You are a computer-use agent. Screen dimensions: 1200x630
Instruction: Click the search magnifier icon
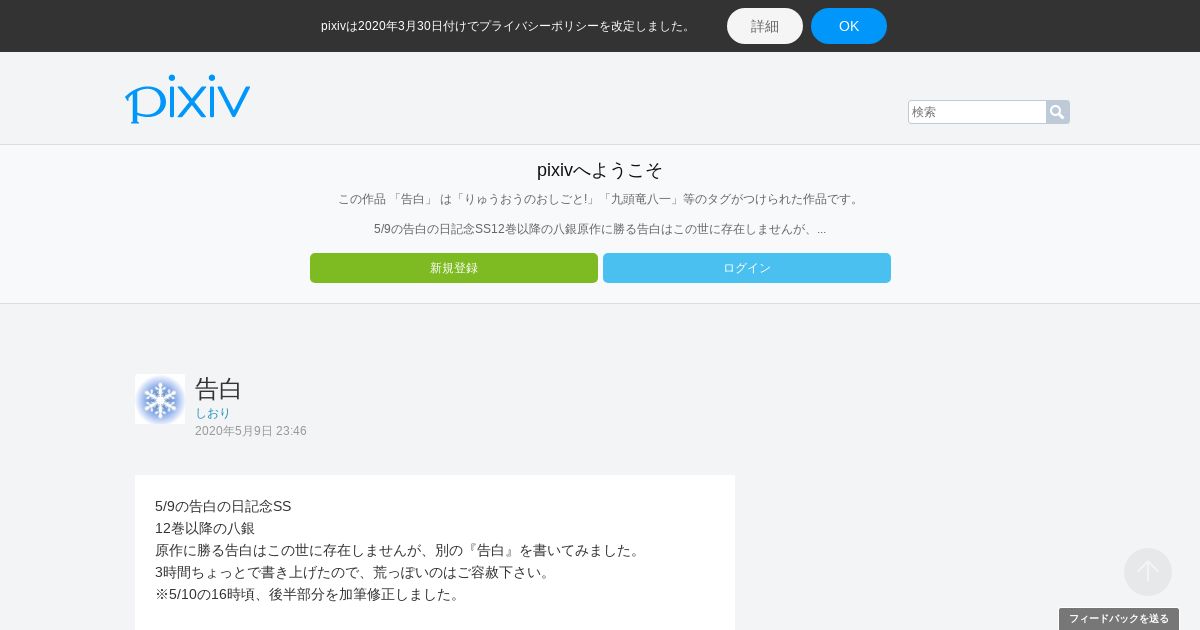1057,112
